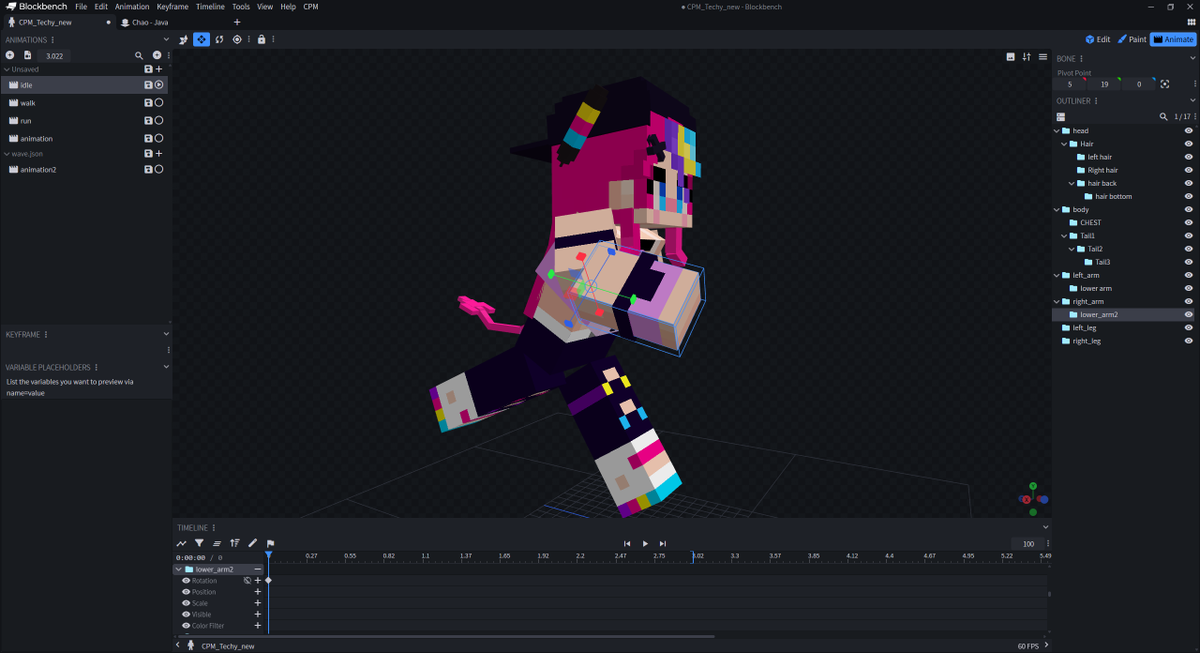The width and height of the screenshot is (1200, 653).
Task: Collapse the wave.json animations group
Action: [5, 154]
